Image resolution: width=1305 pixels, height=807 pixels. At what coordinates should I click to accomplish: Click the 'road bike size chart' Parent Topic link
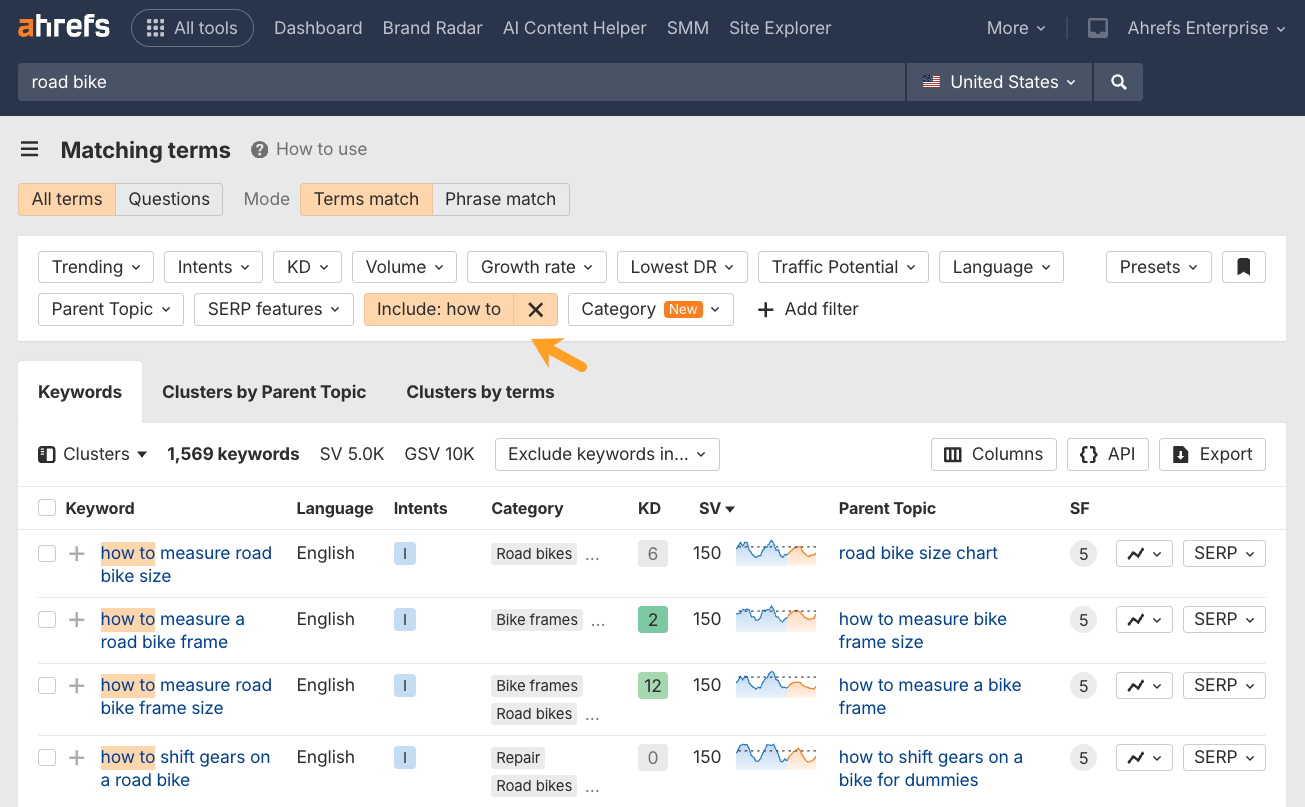pos(918,553)
